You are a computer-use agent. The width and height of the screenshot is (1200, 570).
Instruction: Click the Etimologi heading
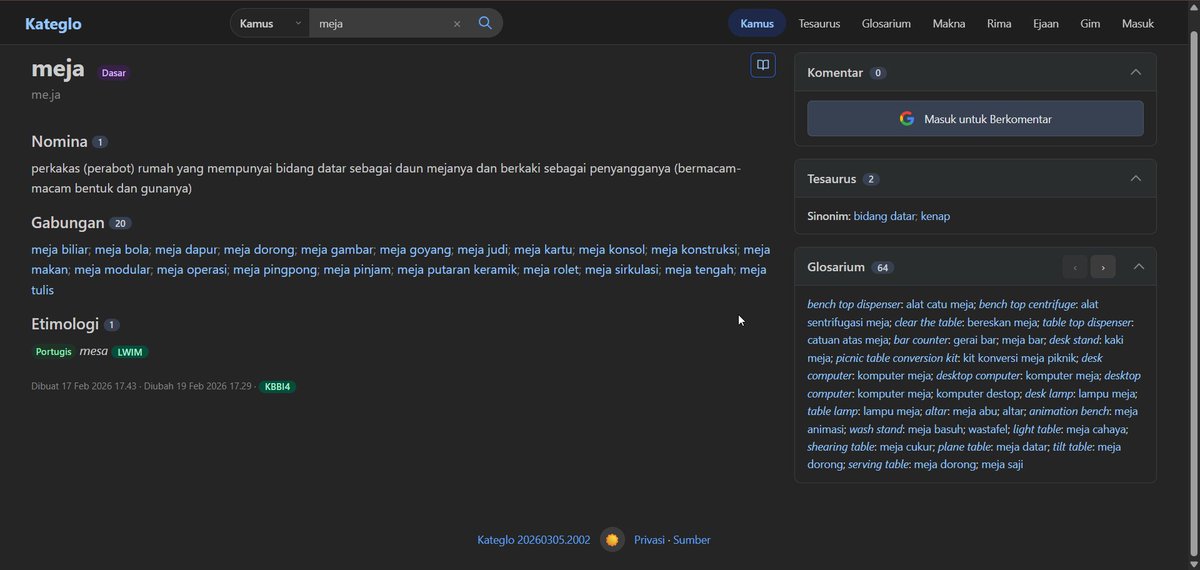tap(65, 324)
